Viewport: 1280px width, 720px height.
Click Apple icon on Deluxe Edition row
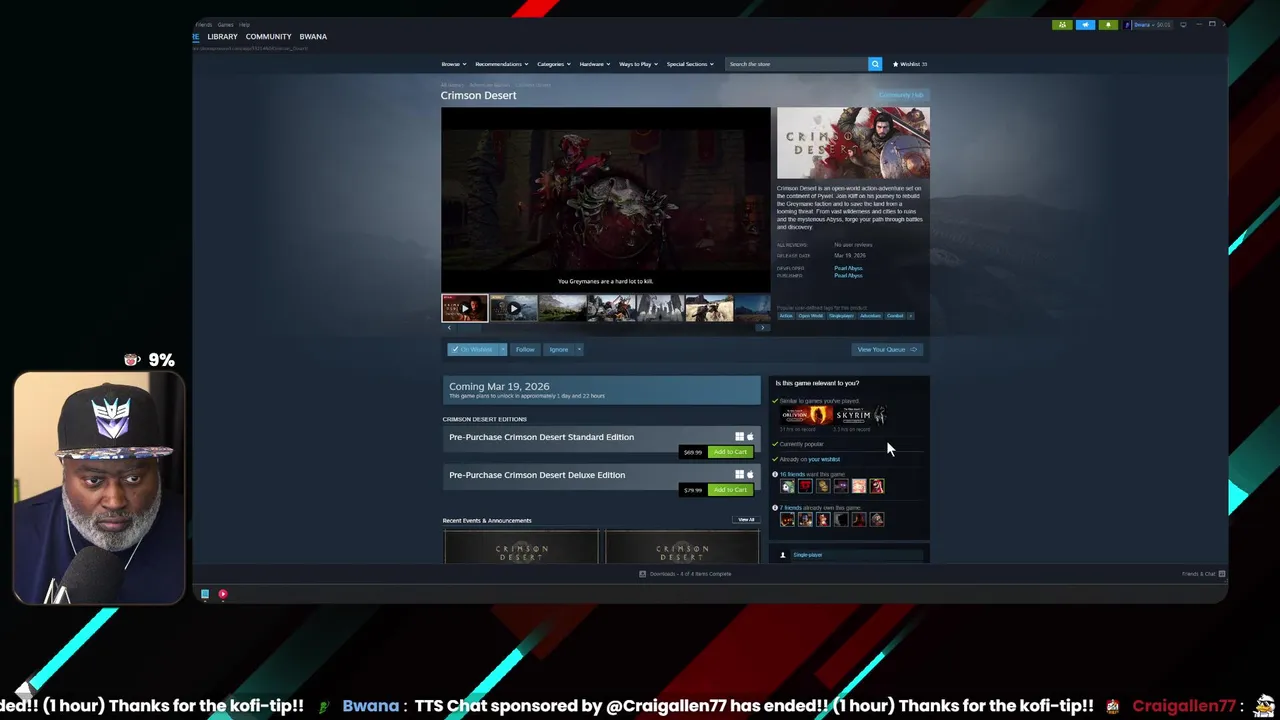click(x=750, y=475)
